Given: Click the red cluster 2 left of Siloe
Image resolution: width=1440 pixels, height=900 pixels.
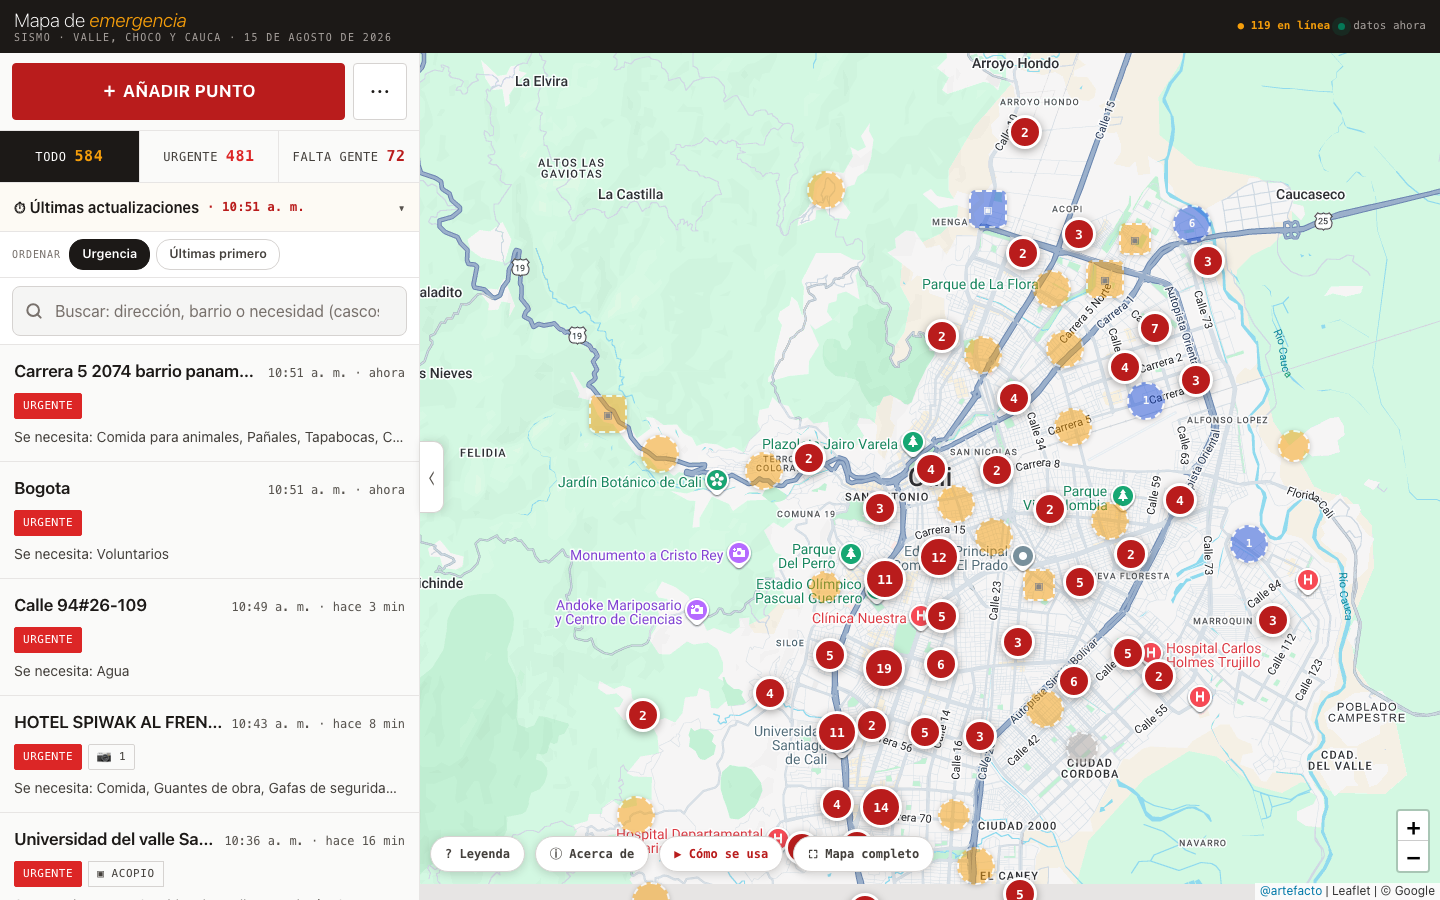Looking at the screenshot, I should (643, 715).
